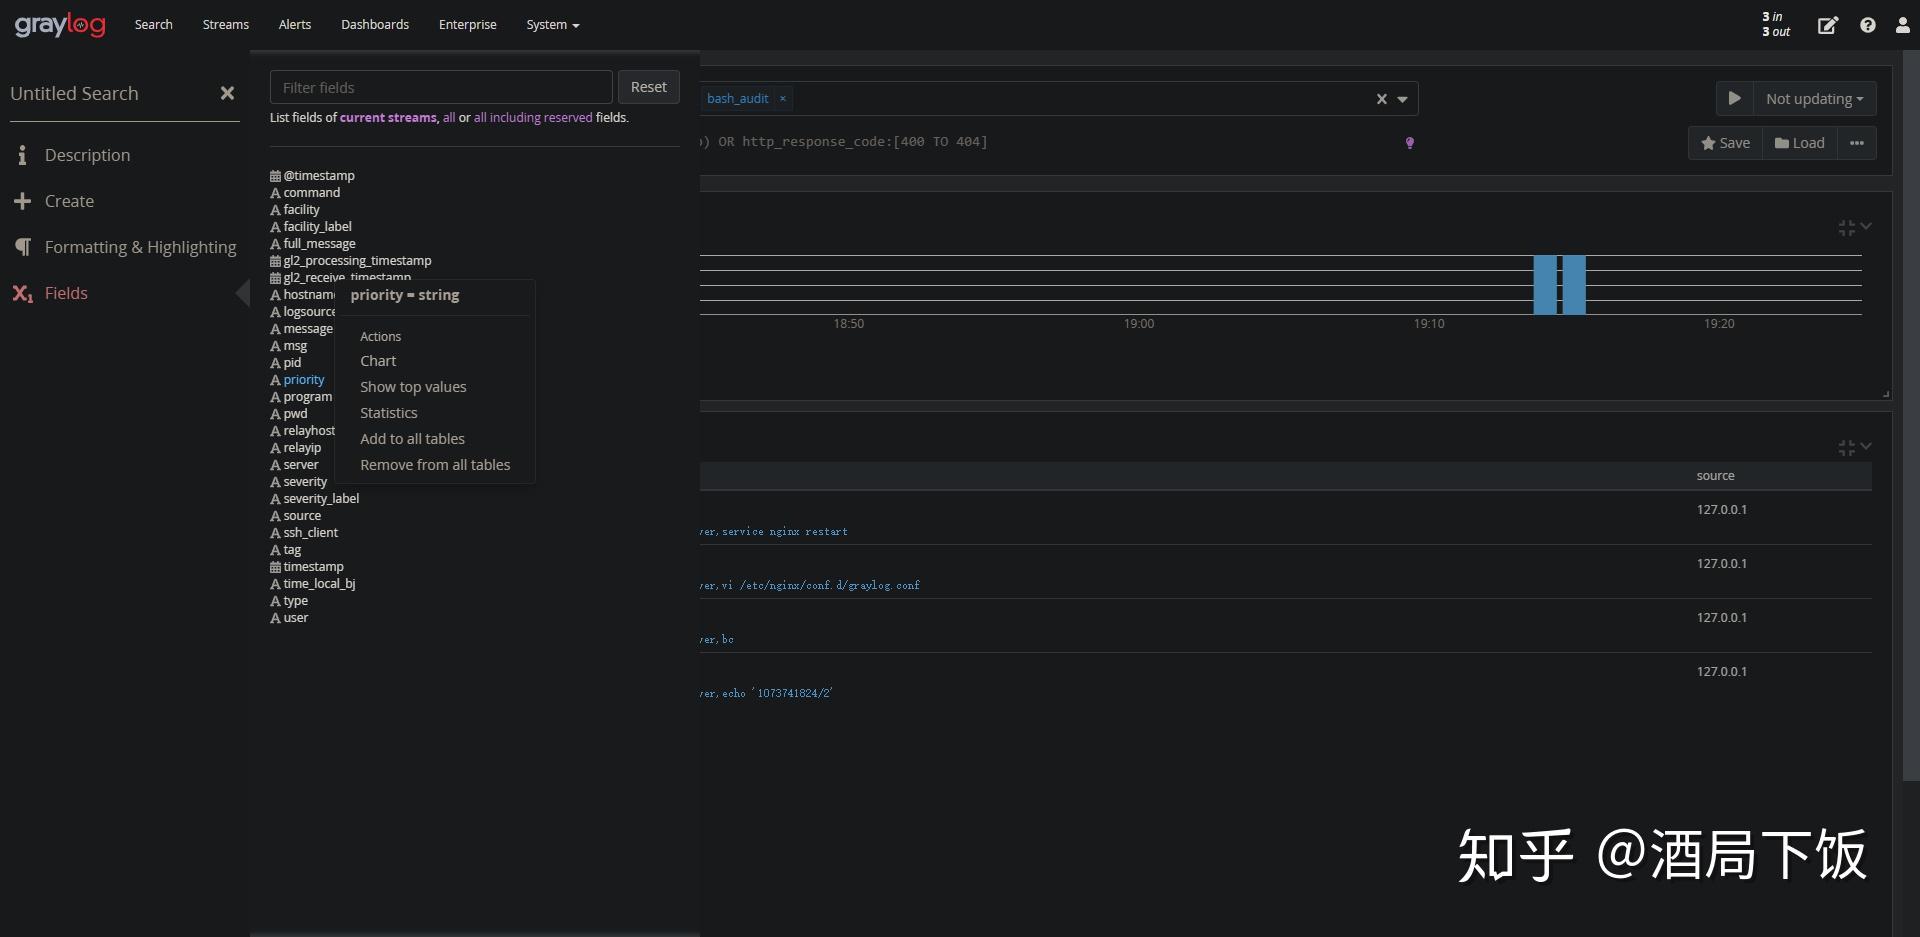Select the tag field
The height and width of the screenshot is (937, 1920).
tap(292, 550)
